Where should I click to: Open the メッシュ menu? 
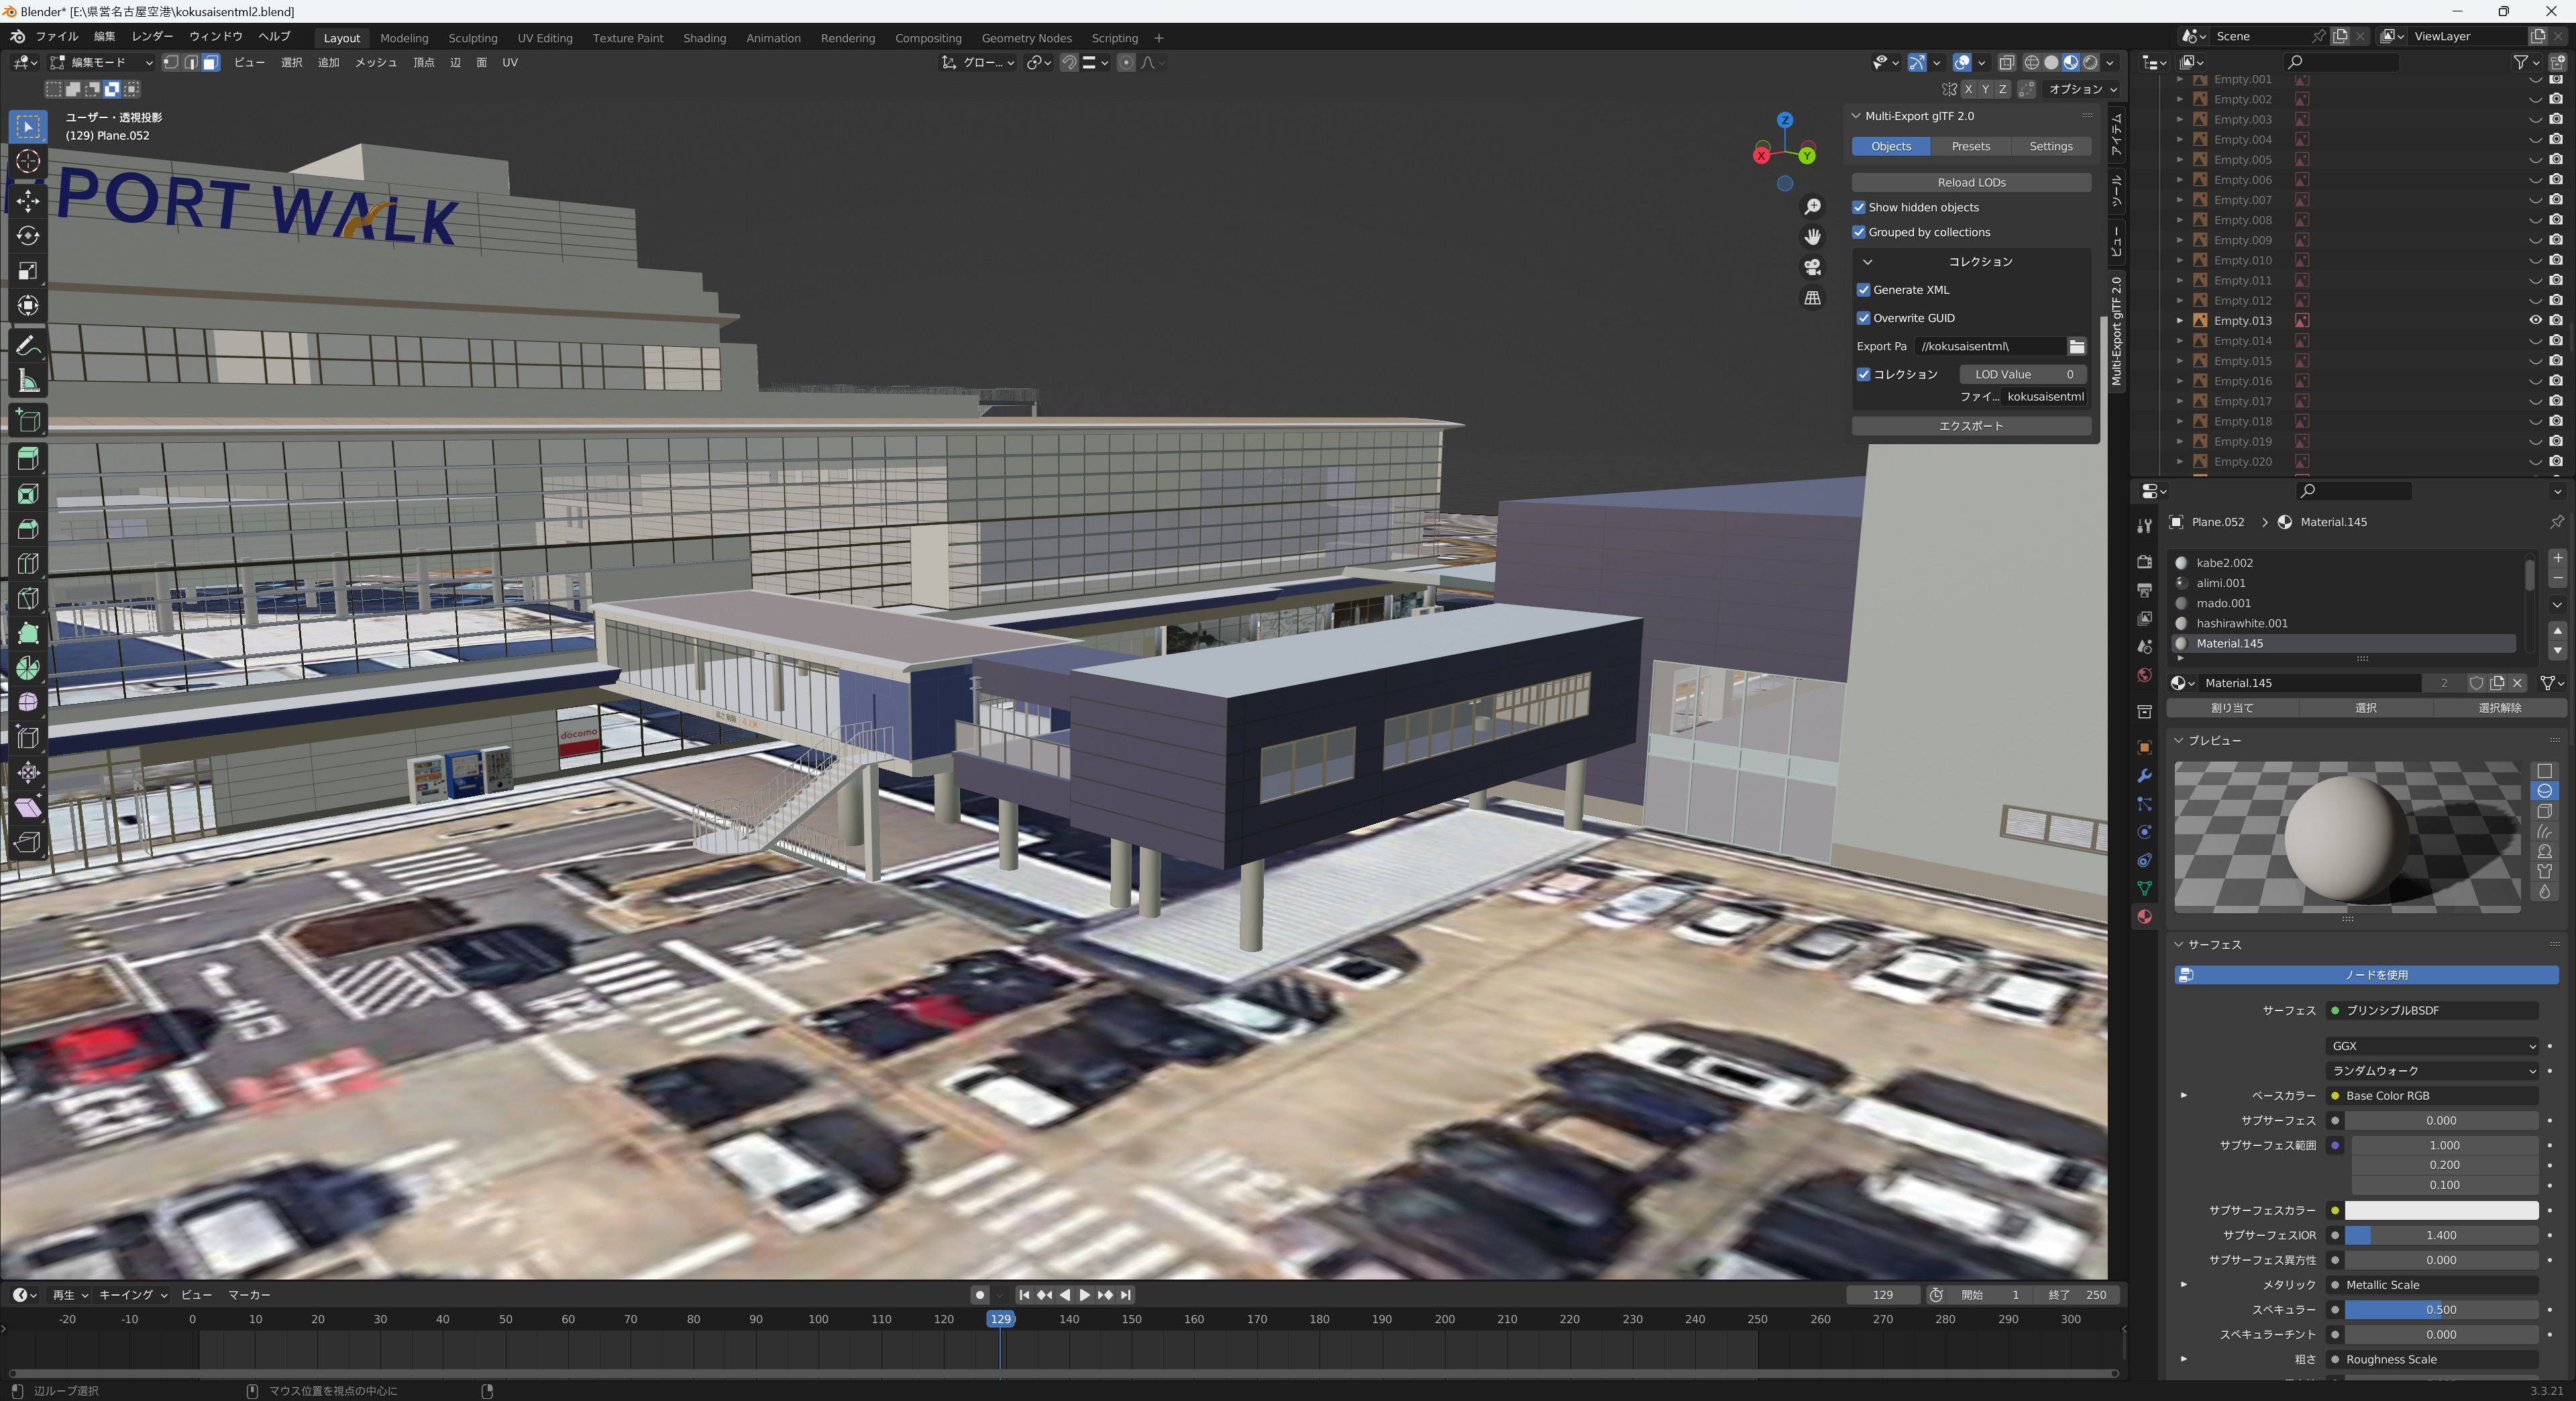click(376, 63)
